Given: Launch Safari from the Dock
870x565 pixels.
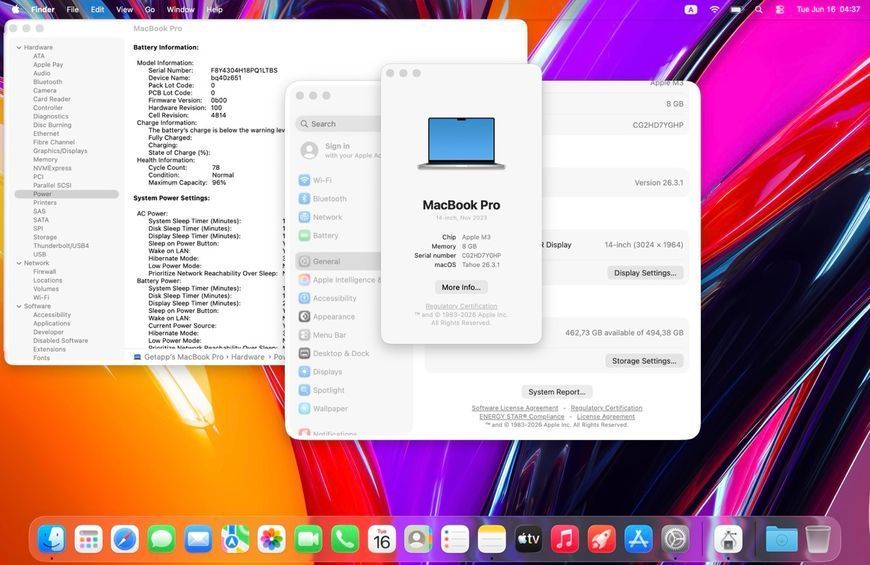Looking at the screenshot, I should coord(125,539).
